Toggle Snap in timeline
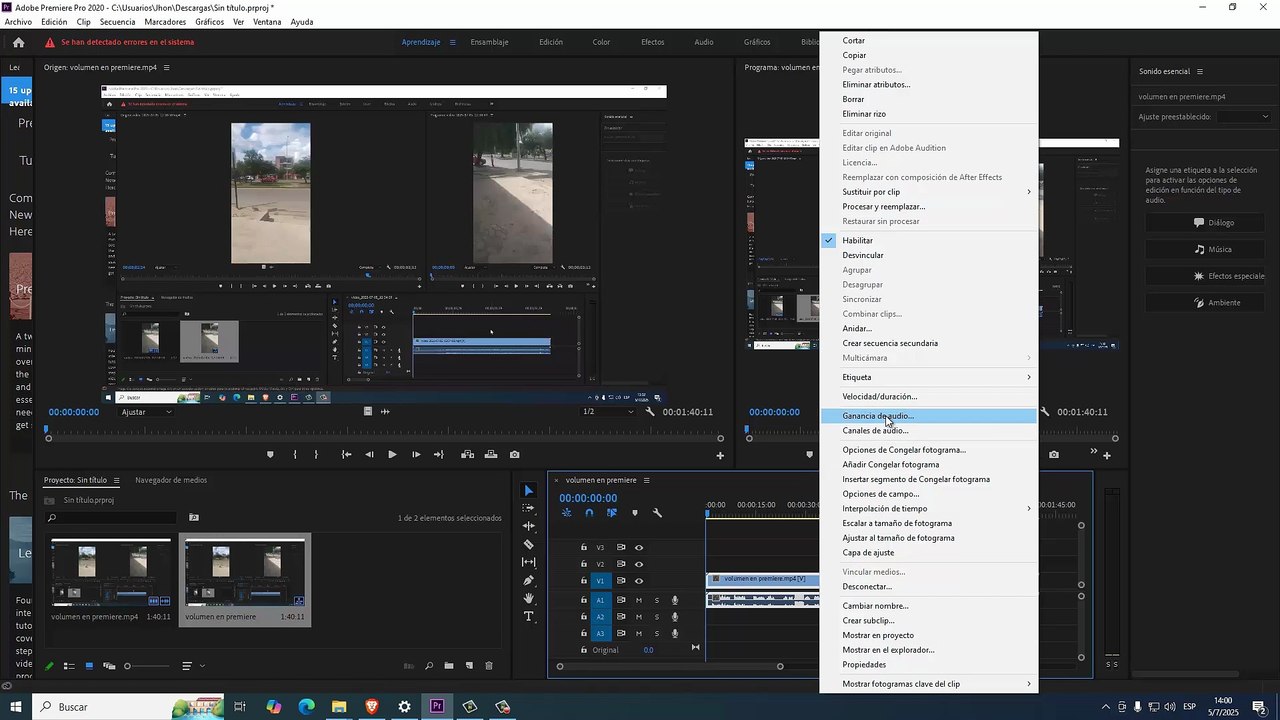This screenshot has width=1280, height=720. [x=589, y=513]
